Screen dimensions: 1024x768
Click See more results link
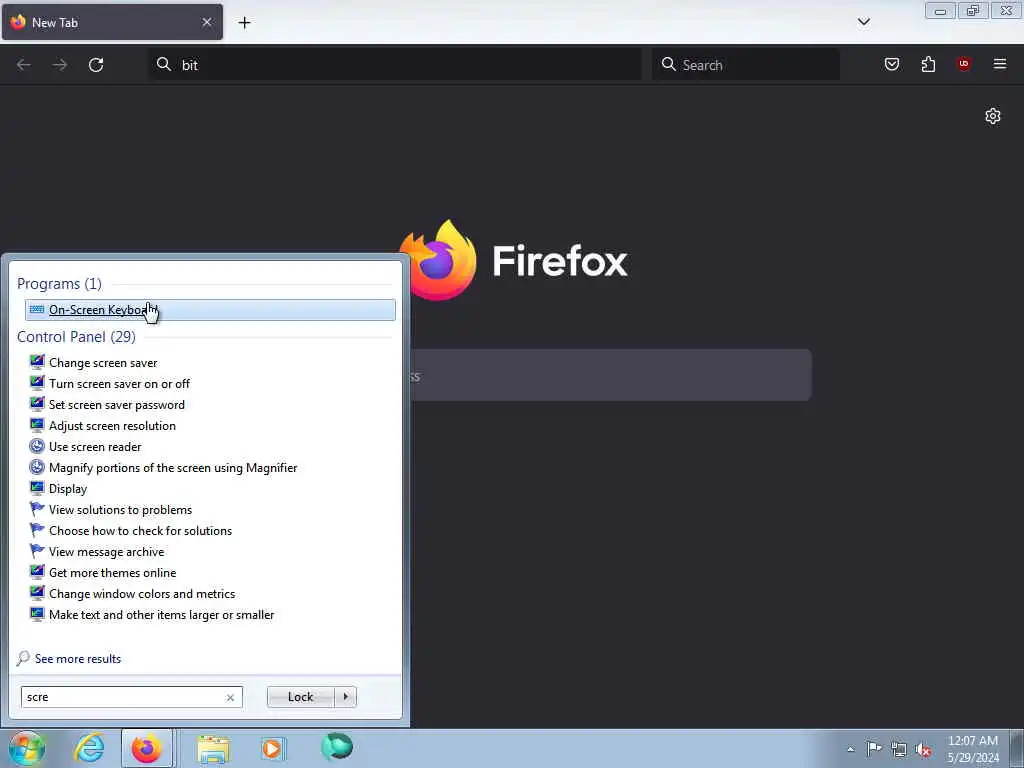78,658
